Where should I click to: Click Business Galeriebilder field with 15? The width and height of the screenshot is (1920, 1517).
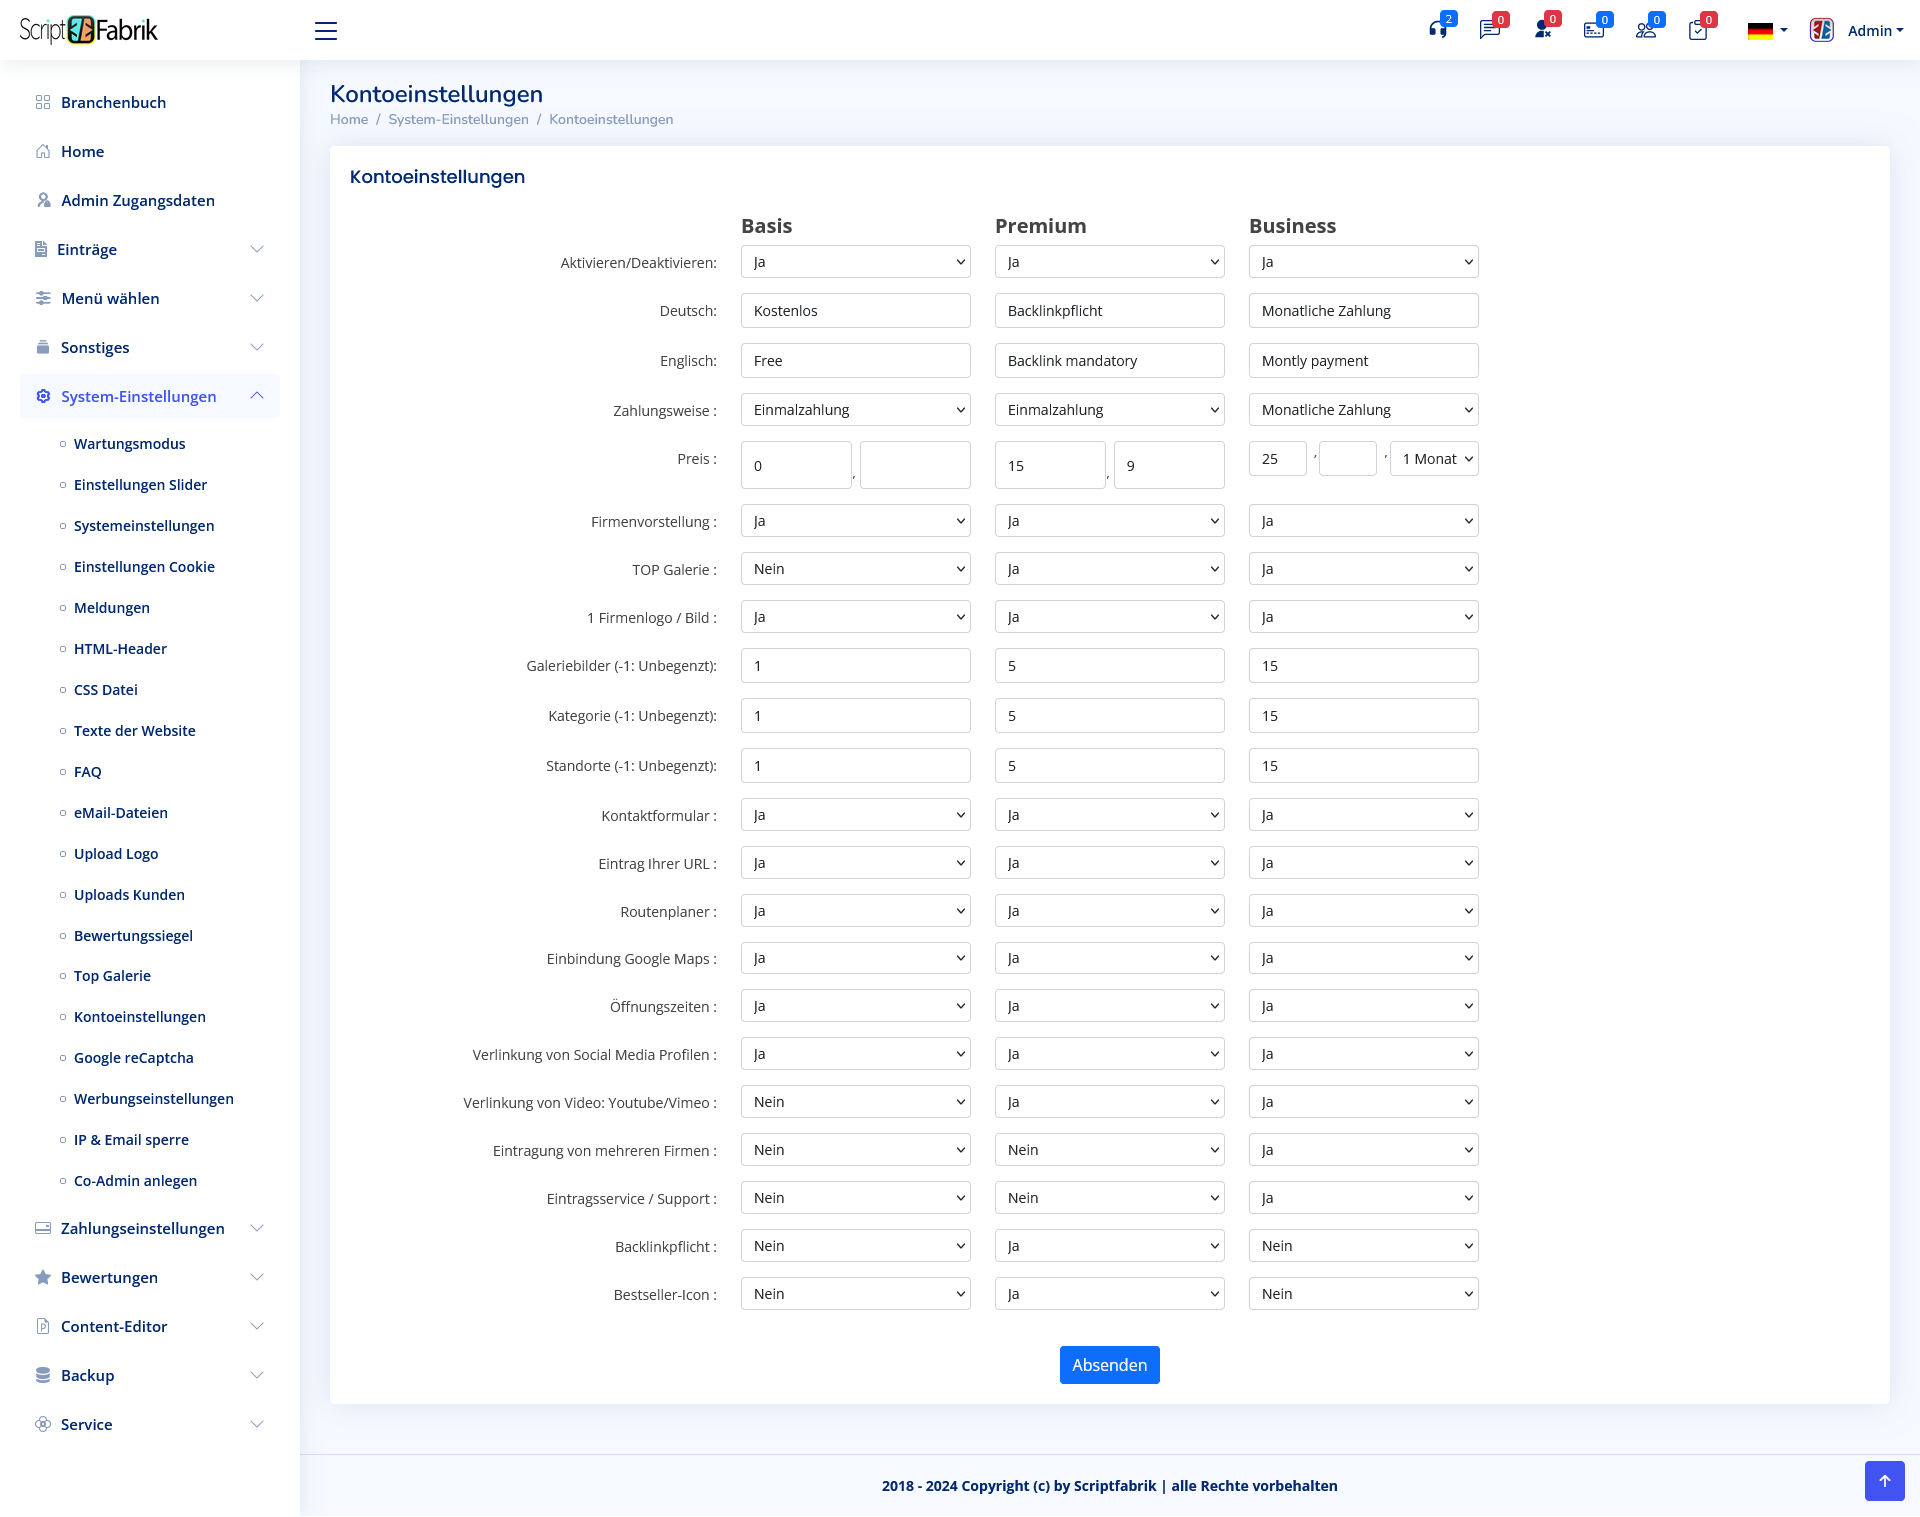point(1363,666)
